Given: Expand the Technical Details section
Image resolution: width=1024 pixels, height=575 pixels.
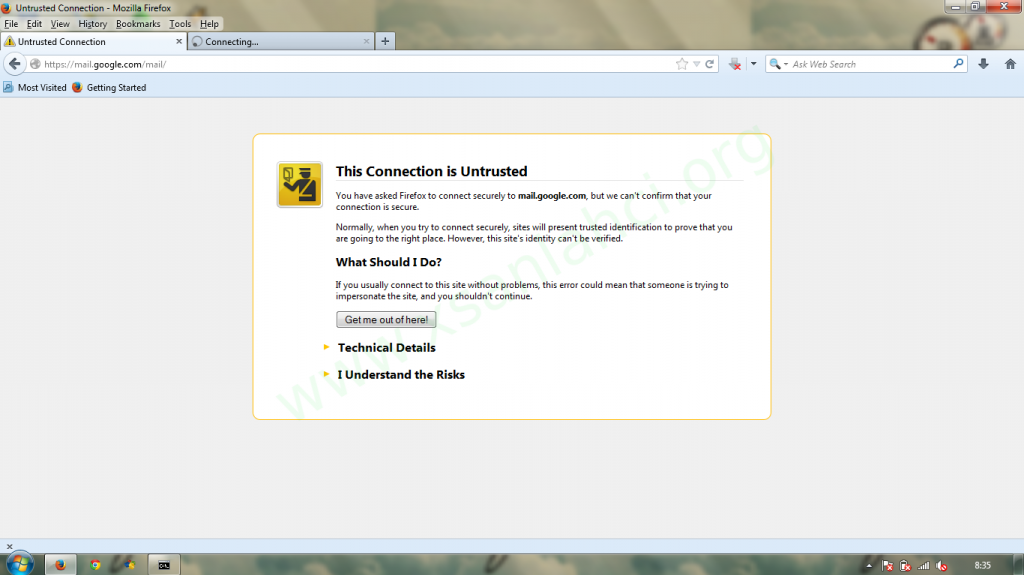Looking at the screenshot, I should click(386, 348).
